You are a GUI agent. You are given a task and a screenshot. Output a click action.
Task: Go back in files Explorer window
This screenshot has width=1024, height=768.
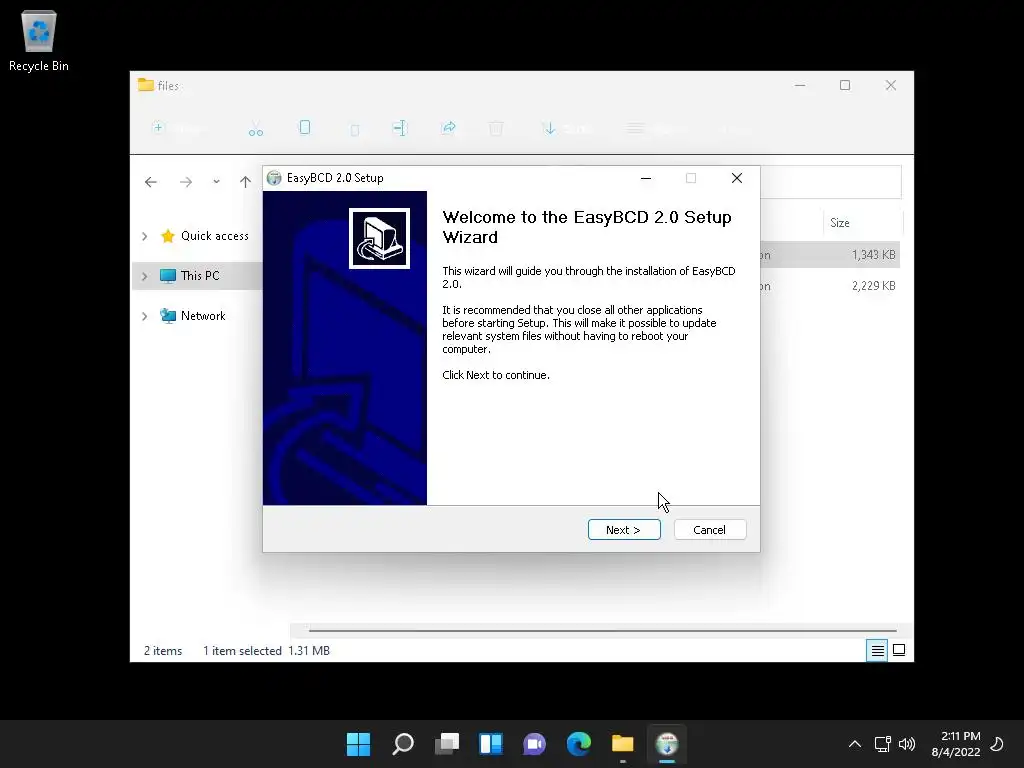tap(151, 182)
